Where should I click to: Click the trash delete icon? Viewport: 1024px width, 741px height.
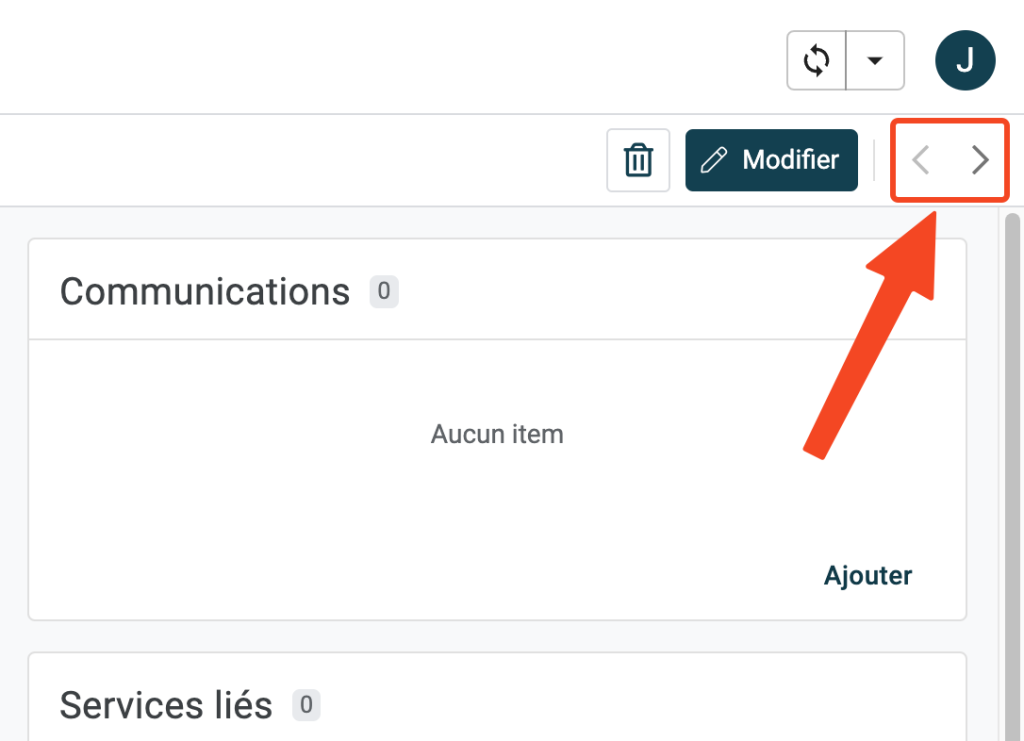coord(638,160)
